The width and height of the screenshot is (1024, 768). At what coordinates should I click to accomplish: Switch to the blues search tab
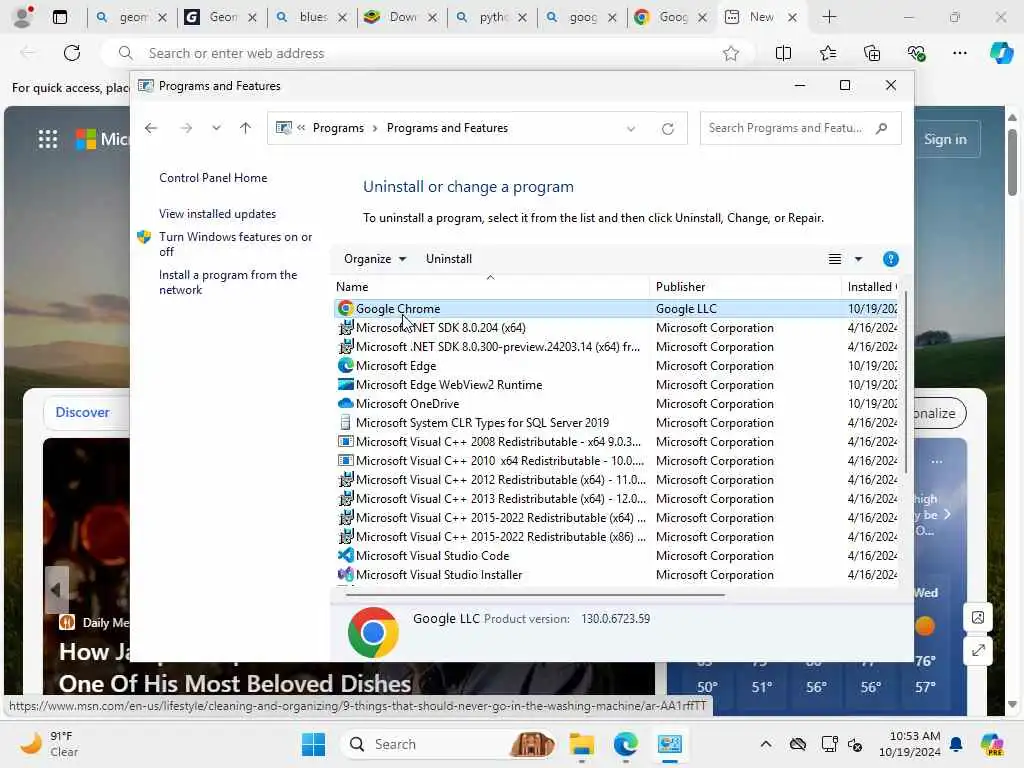(x=311, y=18)
